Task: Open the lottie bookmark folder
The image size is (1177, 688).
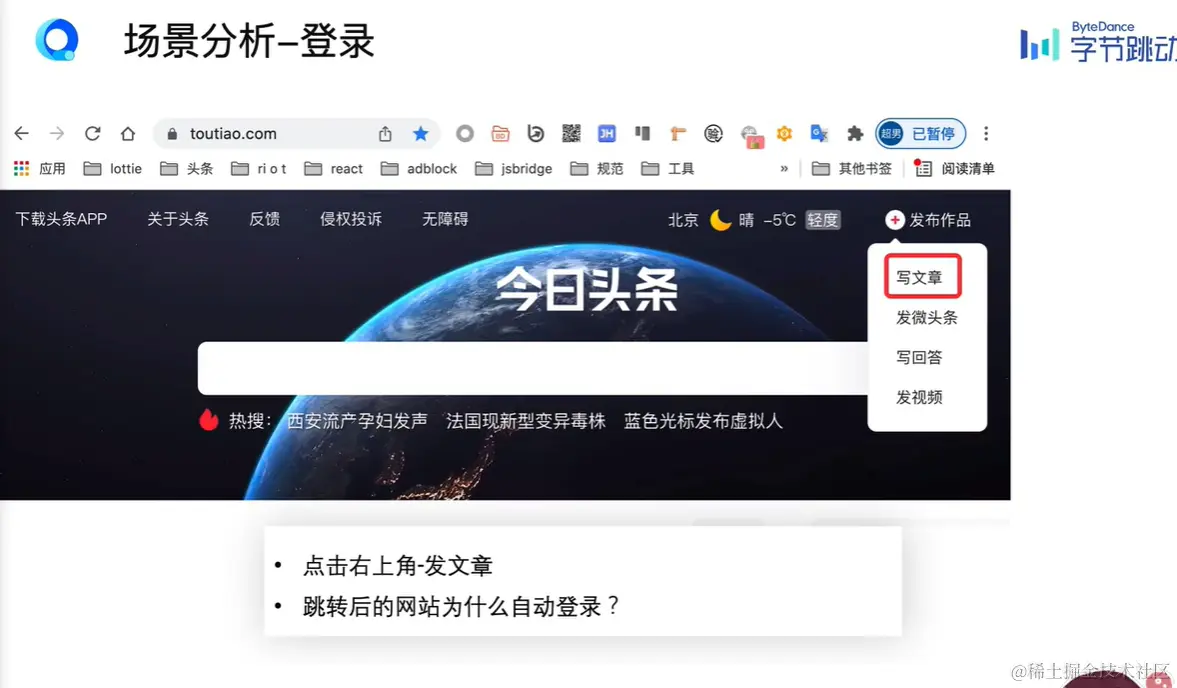Action: (113, 169)
